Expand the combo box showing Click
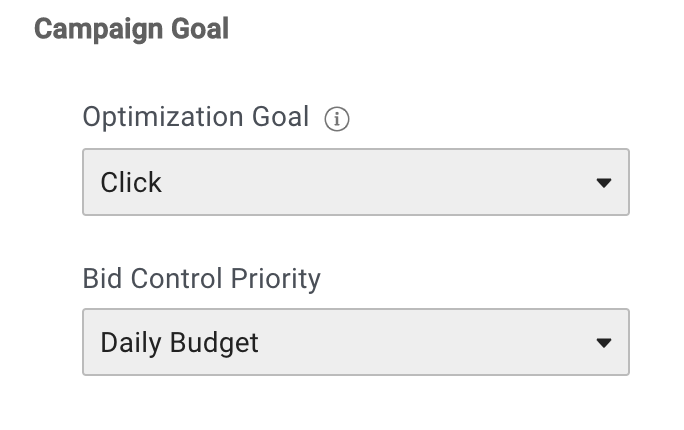 point(355,182)
